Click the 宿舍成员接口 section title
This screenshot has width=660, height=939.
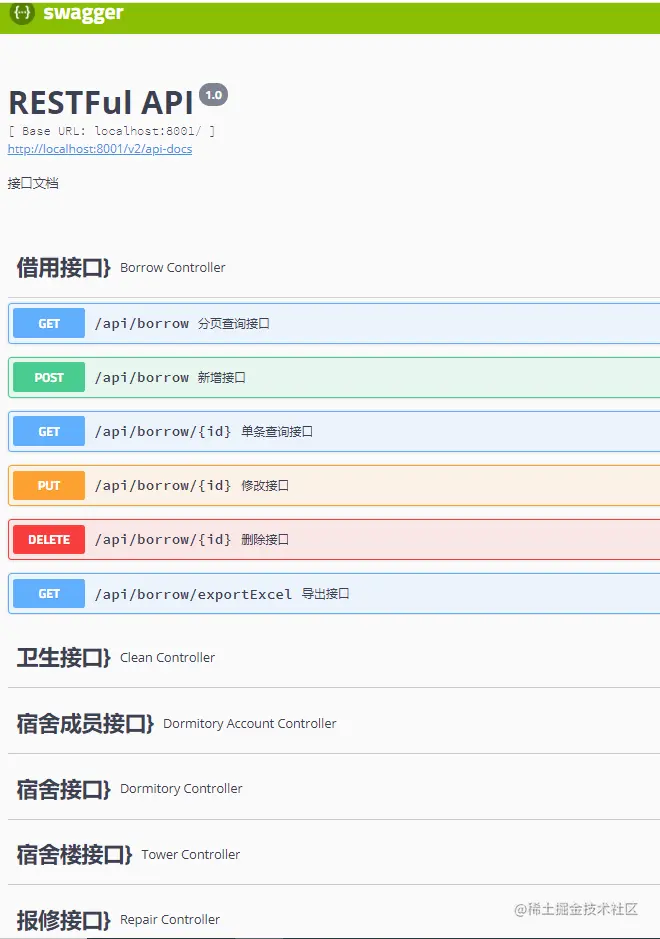(x=85, y=723)
